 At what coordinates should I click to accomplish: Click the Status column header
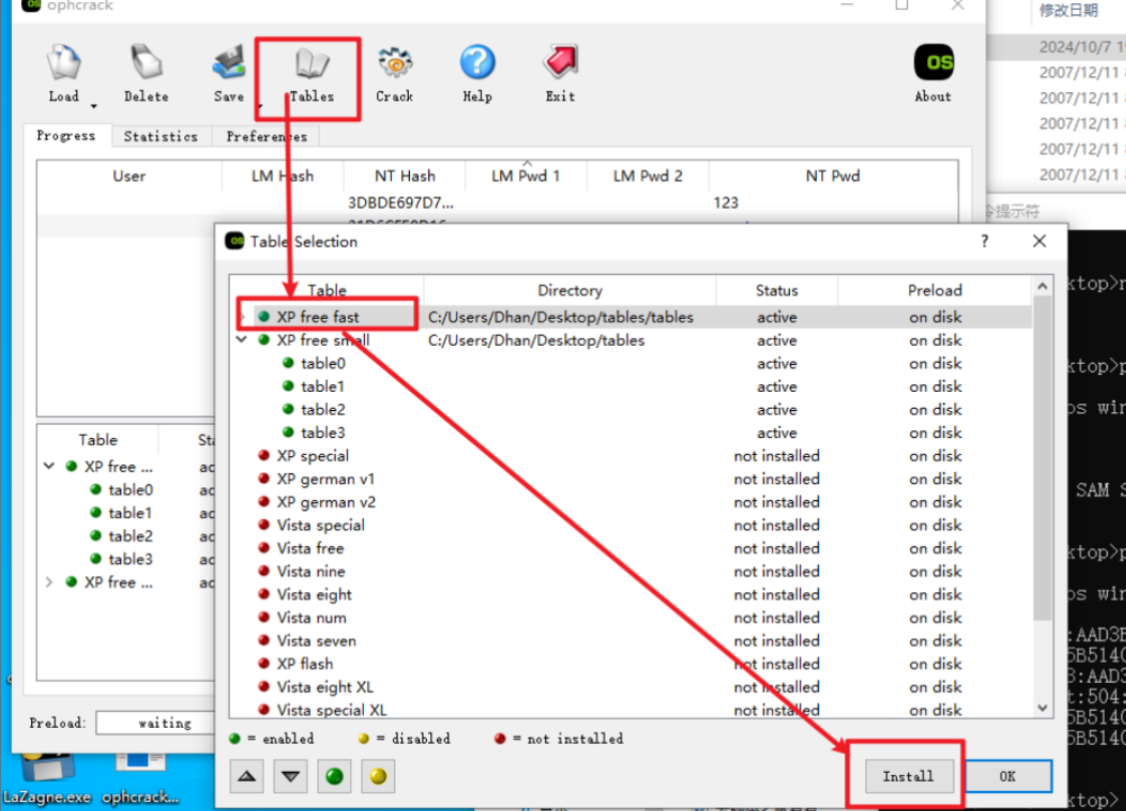[x=776, y=290]
